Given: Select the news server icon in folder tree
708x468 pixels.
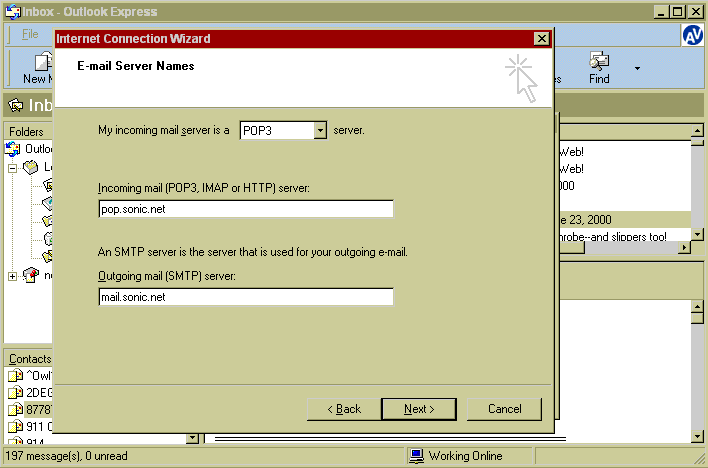Looking at the screenshot, I should coord(30,275).
